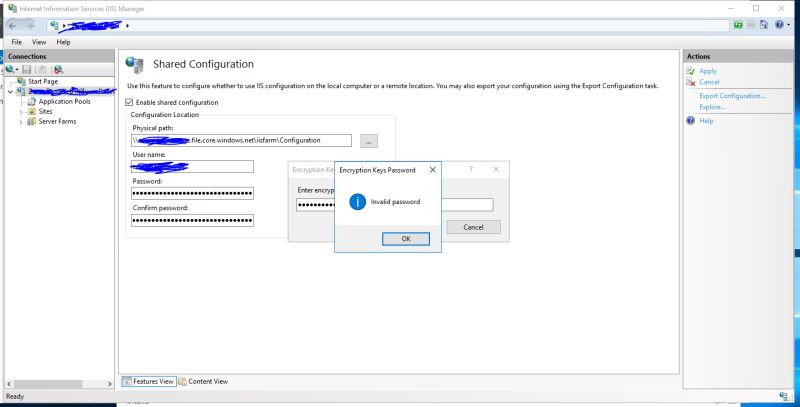Click the Connections pane scroll left arrow

(8, 384)
